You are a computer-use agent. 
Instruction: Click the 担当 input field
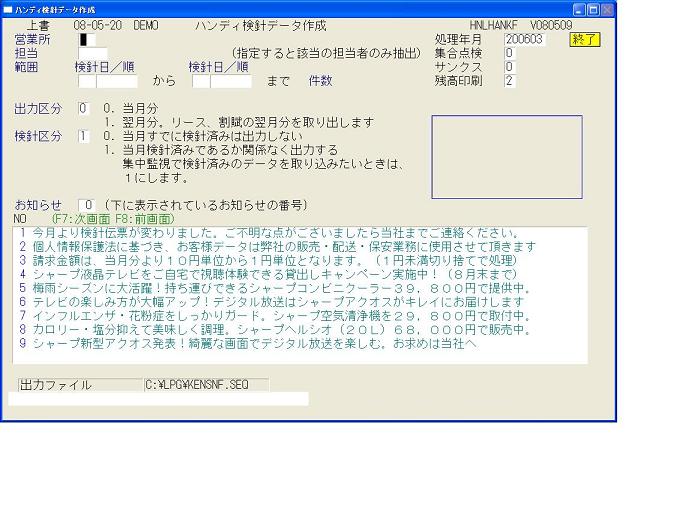coord(93,54)
